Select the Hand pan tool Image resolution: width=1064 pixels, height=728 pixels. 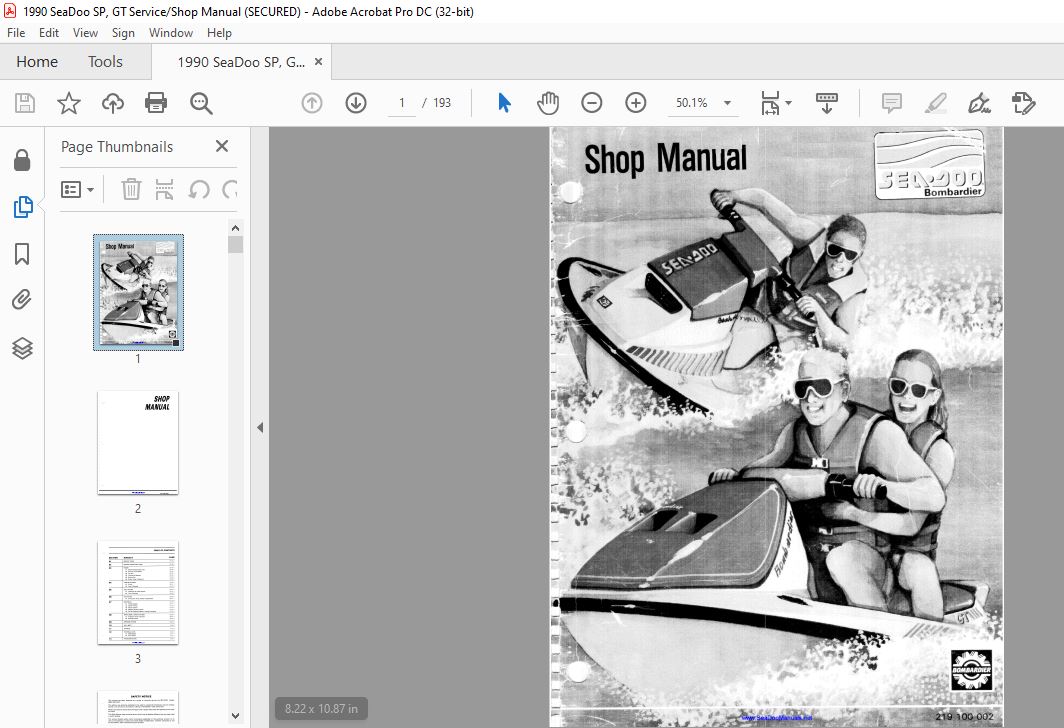[548, 103]
